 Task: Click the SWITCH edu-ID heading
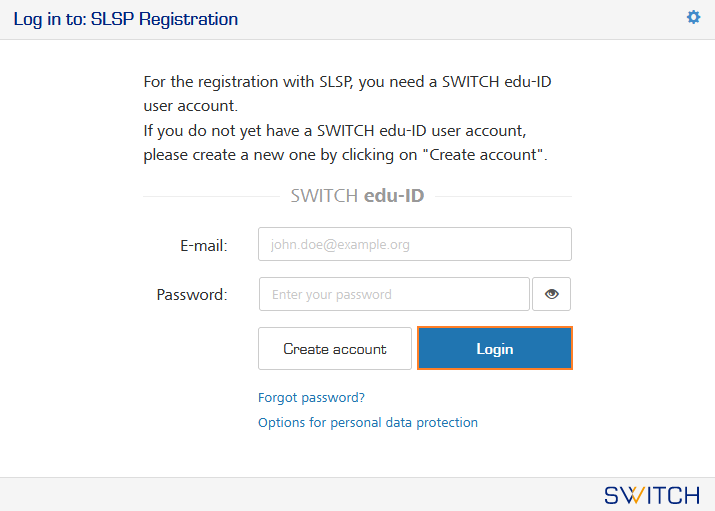[x=358, y=196]
